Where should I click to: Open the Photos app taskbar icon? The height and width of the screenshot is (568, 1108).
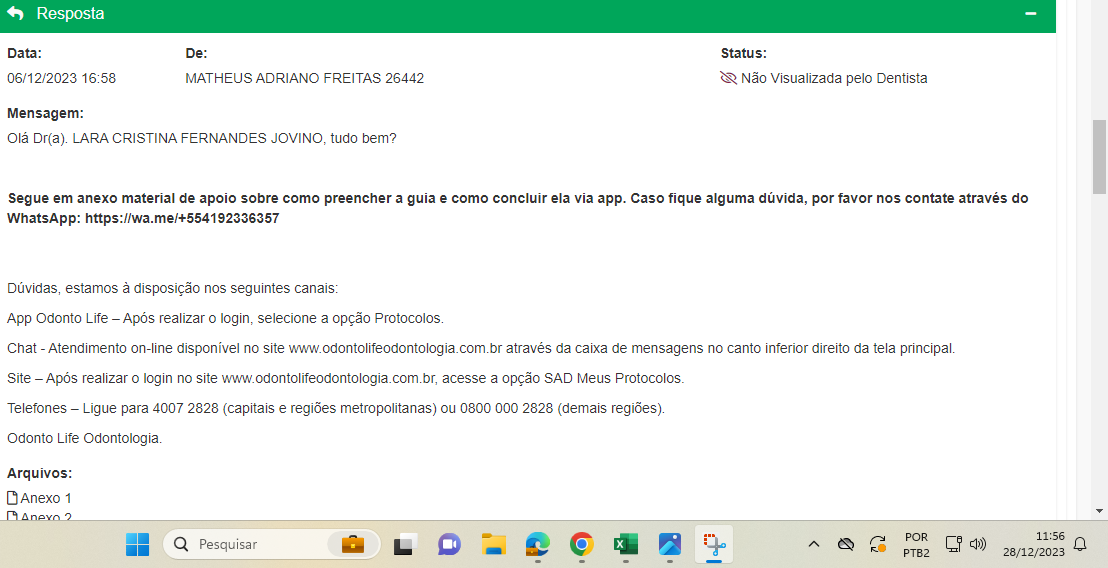670,544
